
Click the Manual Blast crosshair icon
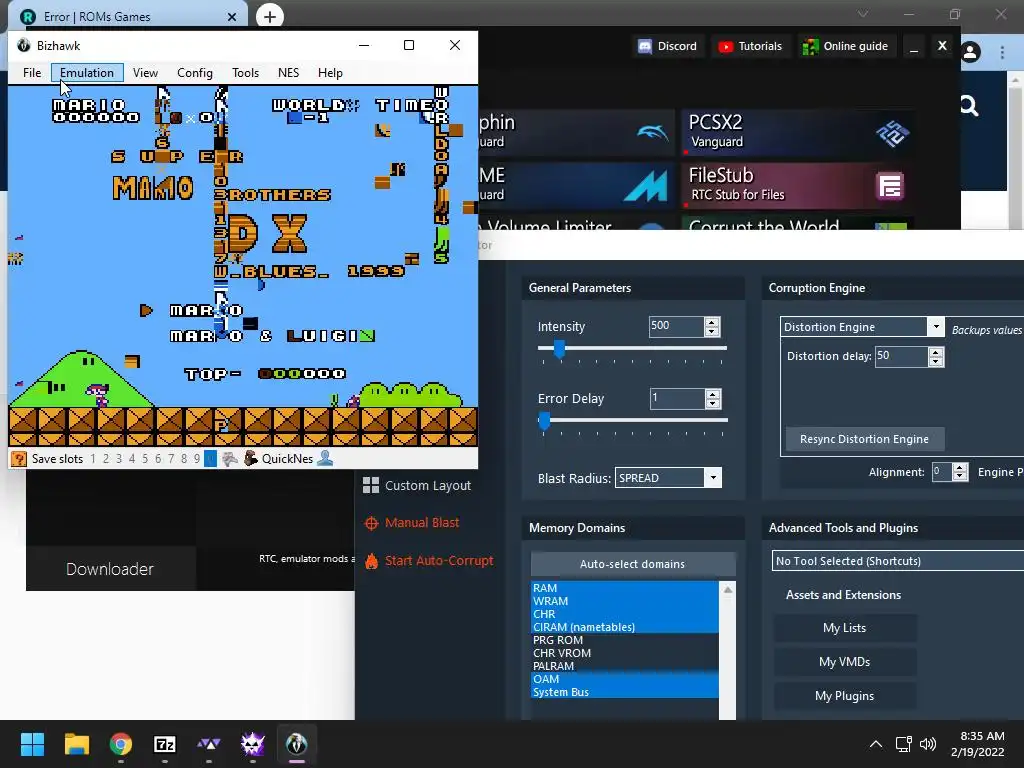[371, 523]
